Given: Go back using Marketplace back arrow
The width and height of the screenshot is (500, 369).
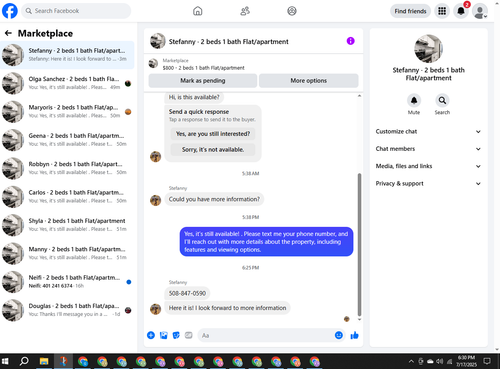Looking at the screenshot, I should (8, 33).
